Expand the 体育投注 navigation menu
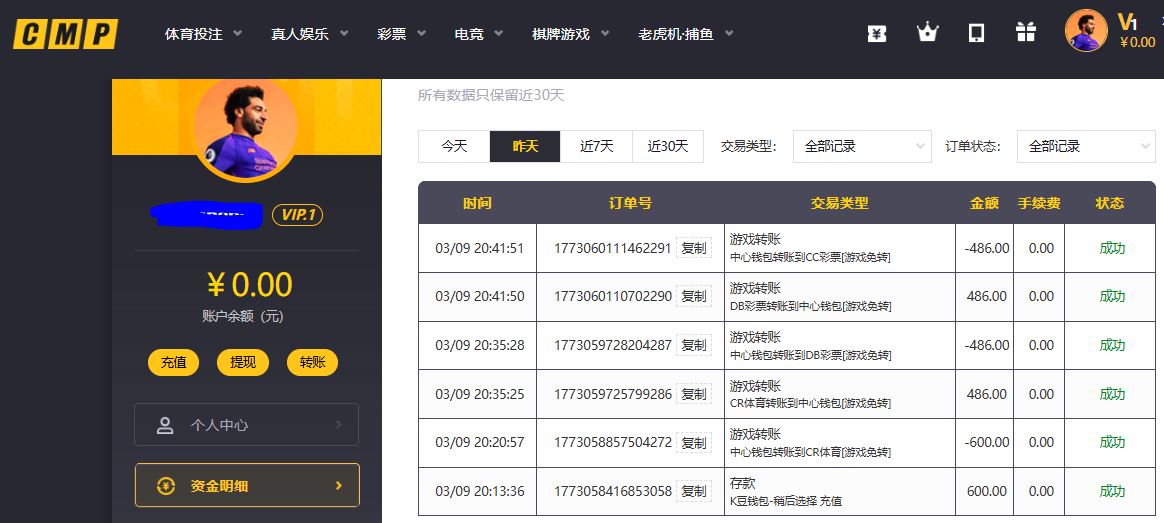 pos(203,34)
